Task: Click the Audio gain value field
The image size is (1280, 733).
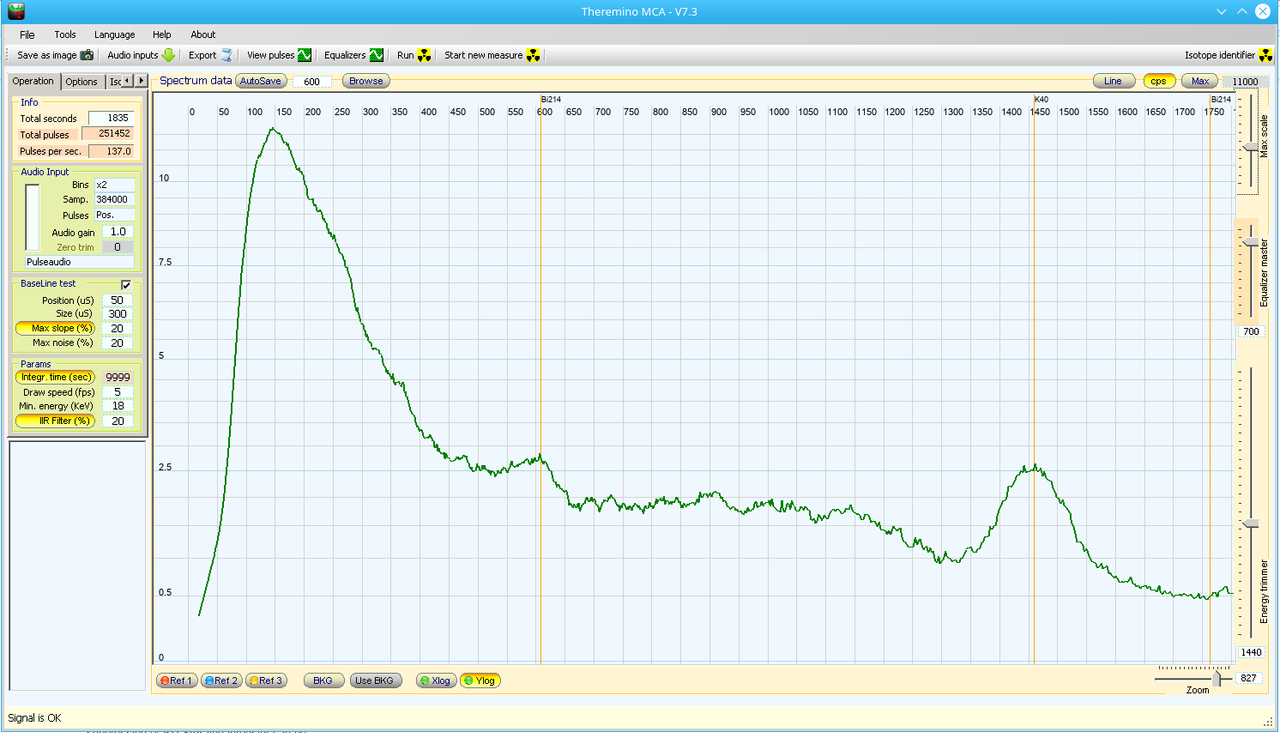Action: pyautogui.click(x=117, y=232)
